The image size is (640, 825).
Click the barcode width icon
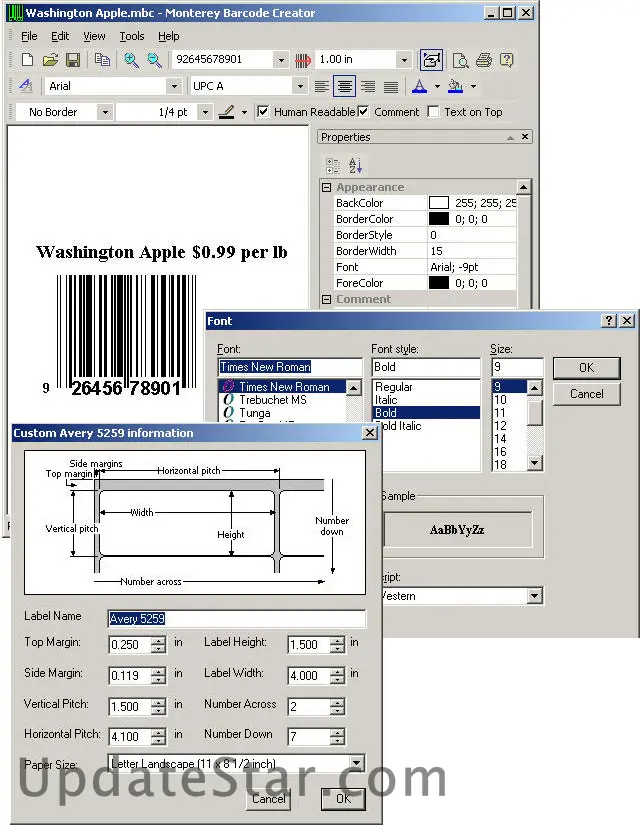[x=303, y=61]
